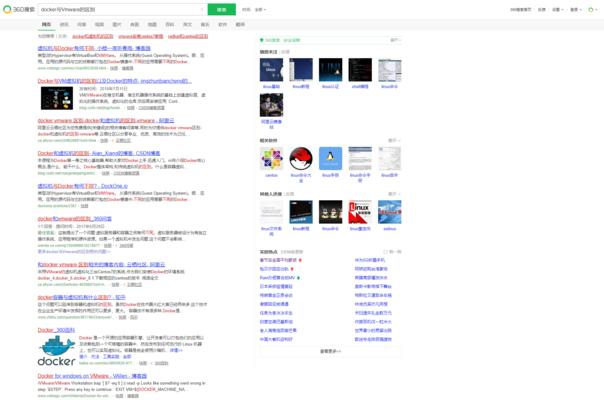
Task: Expand the 其他人还搜 section
Action: (x=394, y=194)
